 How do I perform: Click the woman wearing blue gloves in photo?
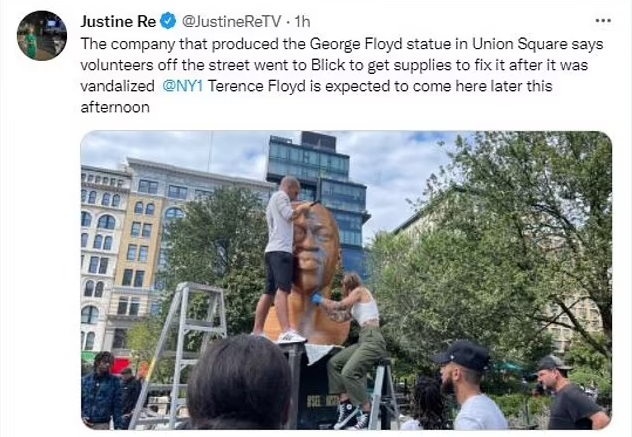pos(353,347)
